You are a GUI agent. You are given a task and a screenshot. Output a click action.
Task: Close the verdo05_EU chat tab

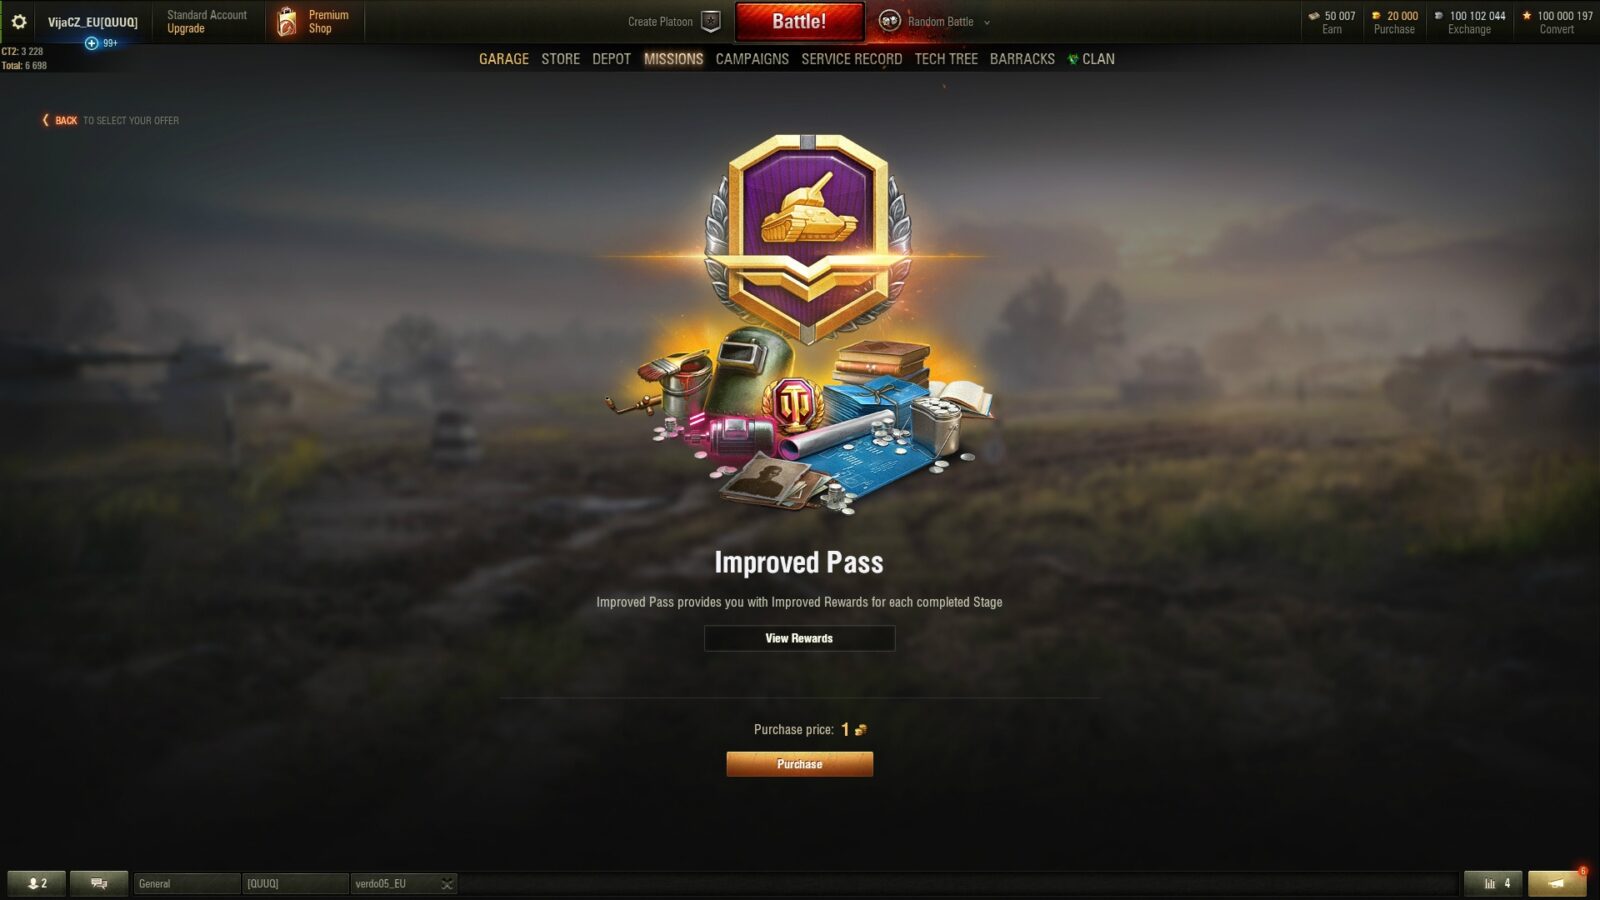pyautogui.click(x=447, y=884)
